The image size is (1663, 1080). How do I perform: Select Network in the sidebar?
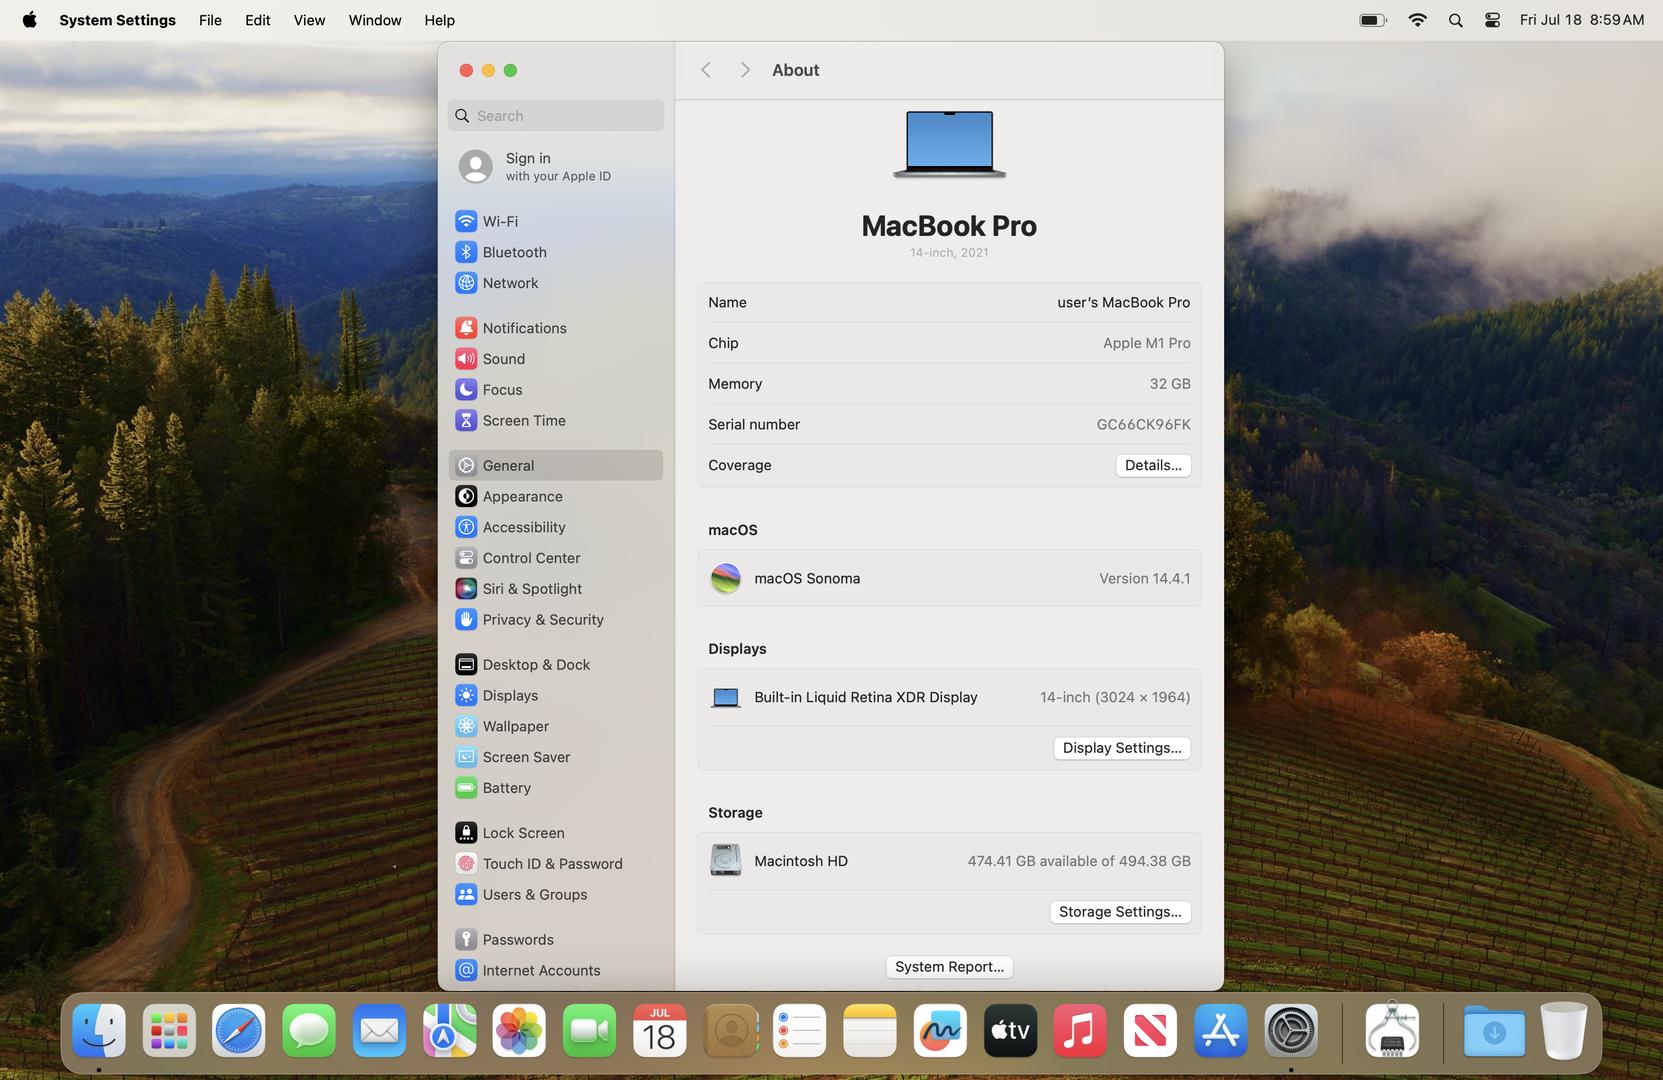click(x=555, y=283)
